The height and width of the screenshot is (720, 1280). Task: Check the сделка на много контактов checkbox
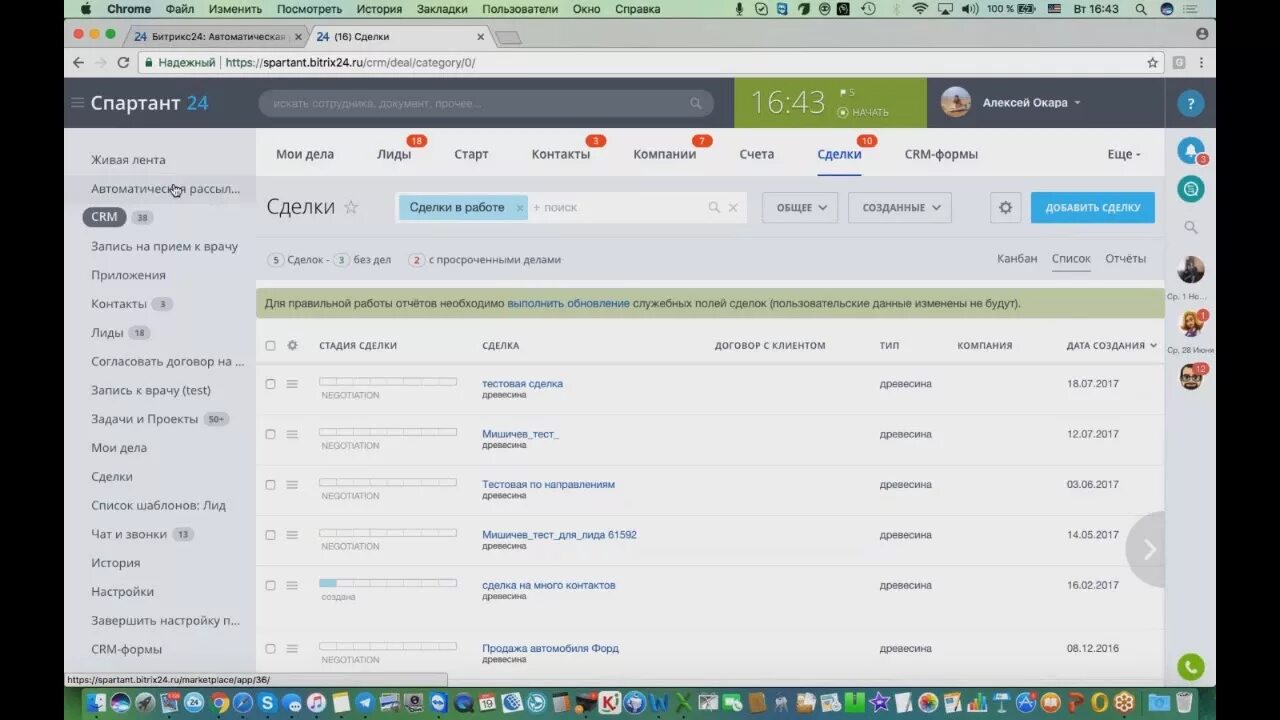[270, 585]
